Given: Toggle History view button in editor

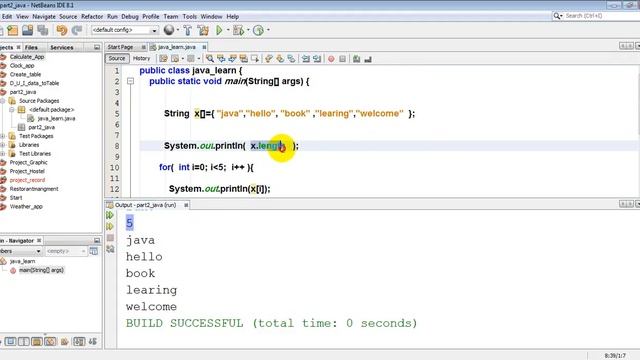Looking at the screenshot, I should tap(141, 58).
